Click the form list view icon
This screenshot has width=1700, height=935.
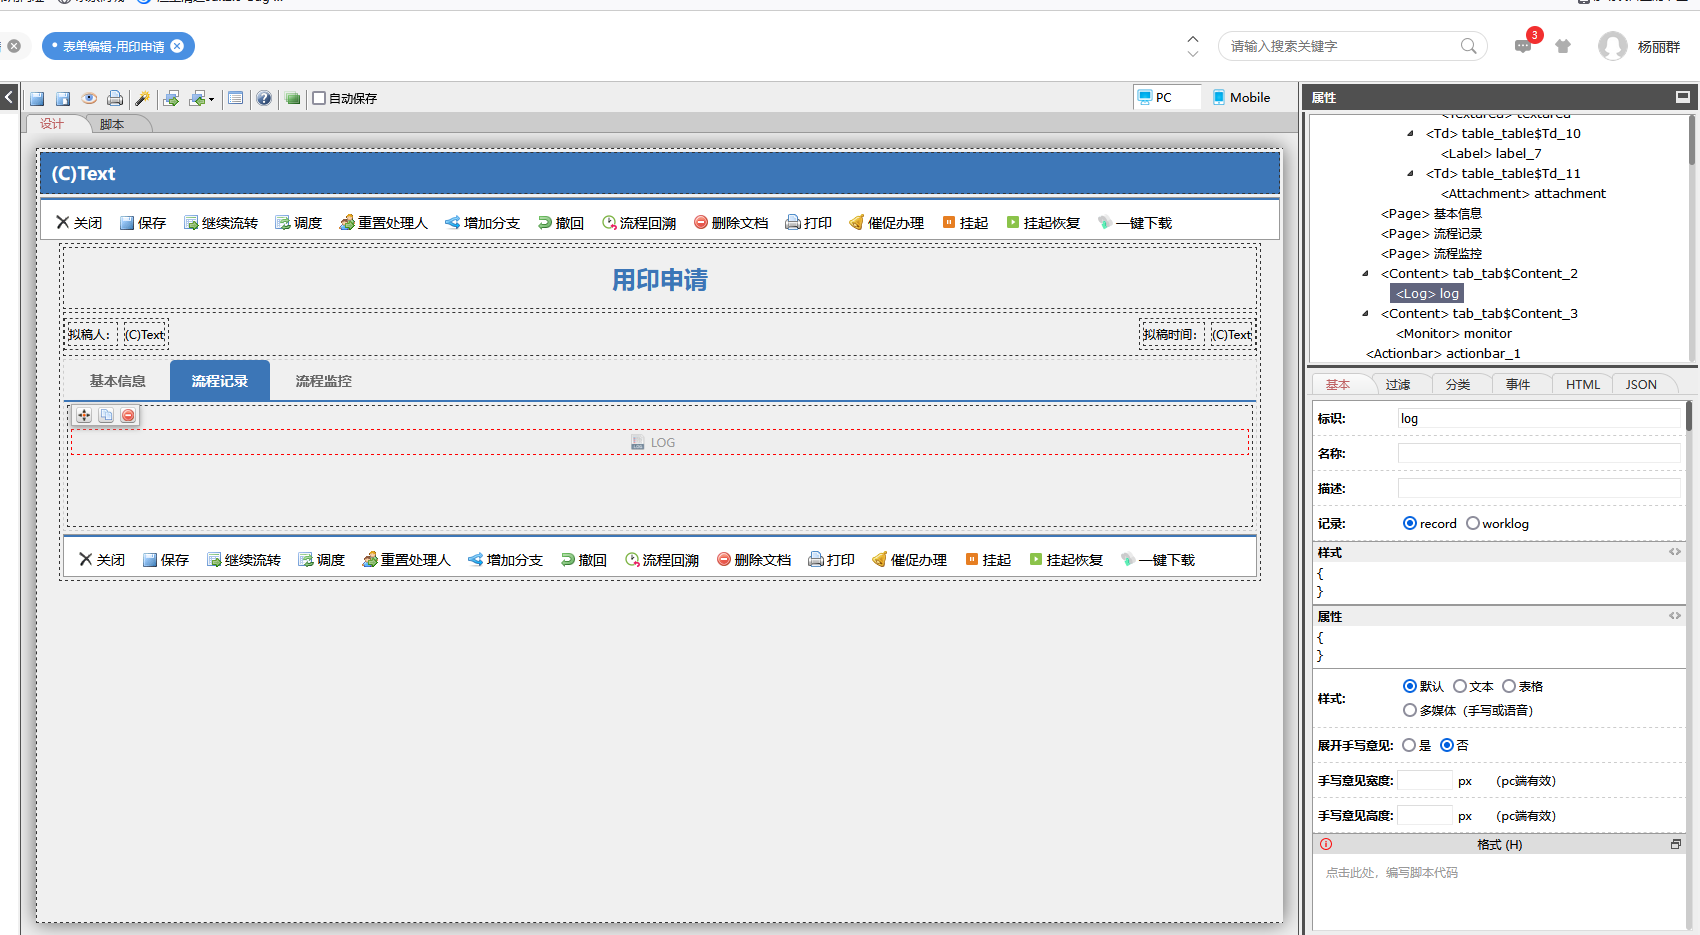pos(236,98)
